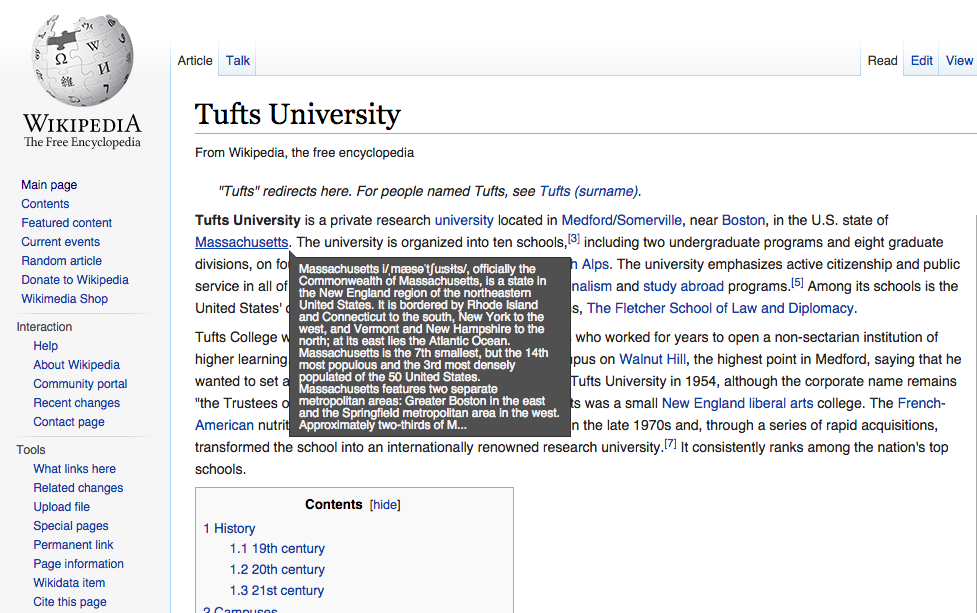Viewport: 977px width, 613px height.
Task: Open the Edit tab
Action: pyautogui.click(x=922, y=60)
